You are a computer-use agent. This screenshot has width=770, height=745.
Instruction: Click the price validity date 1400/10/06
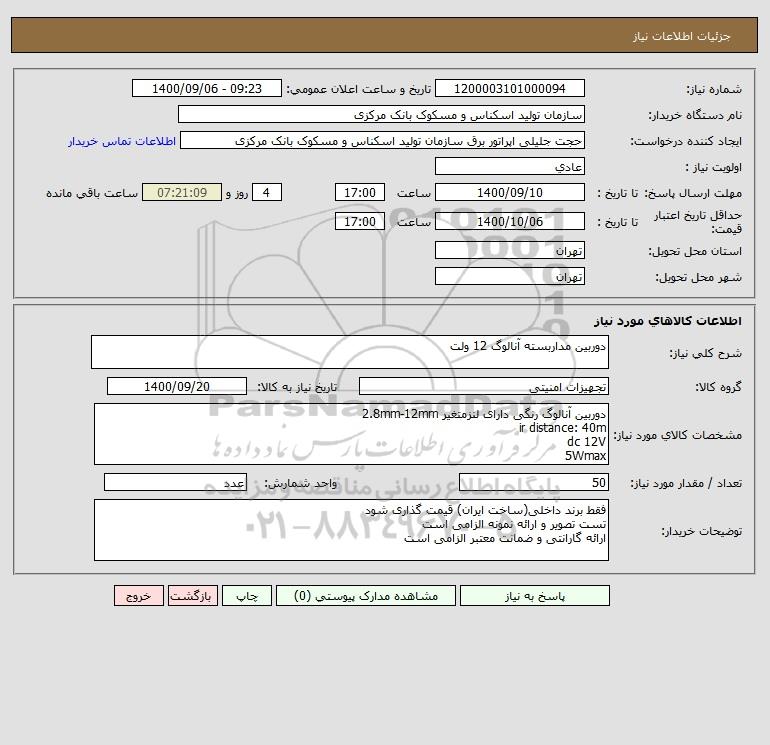[x=510, y=221]
